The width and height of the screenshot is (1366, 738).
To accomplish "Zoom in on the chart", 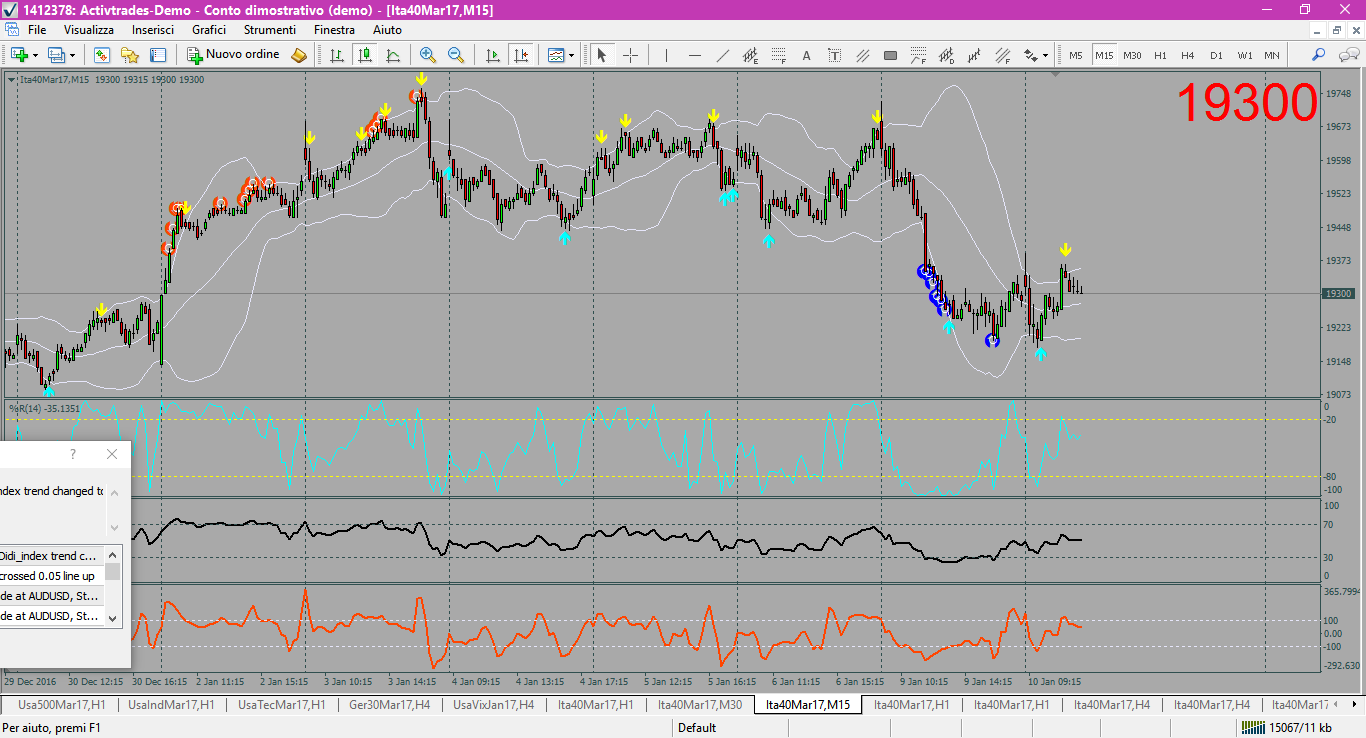I will point(428,55).
